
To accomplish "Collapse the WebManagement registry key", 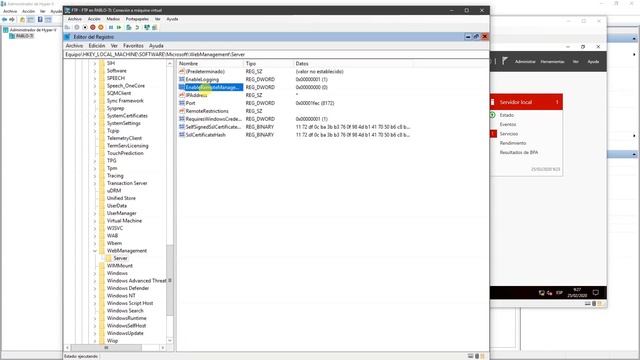I will pos(95,251).
